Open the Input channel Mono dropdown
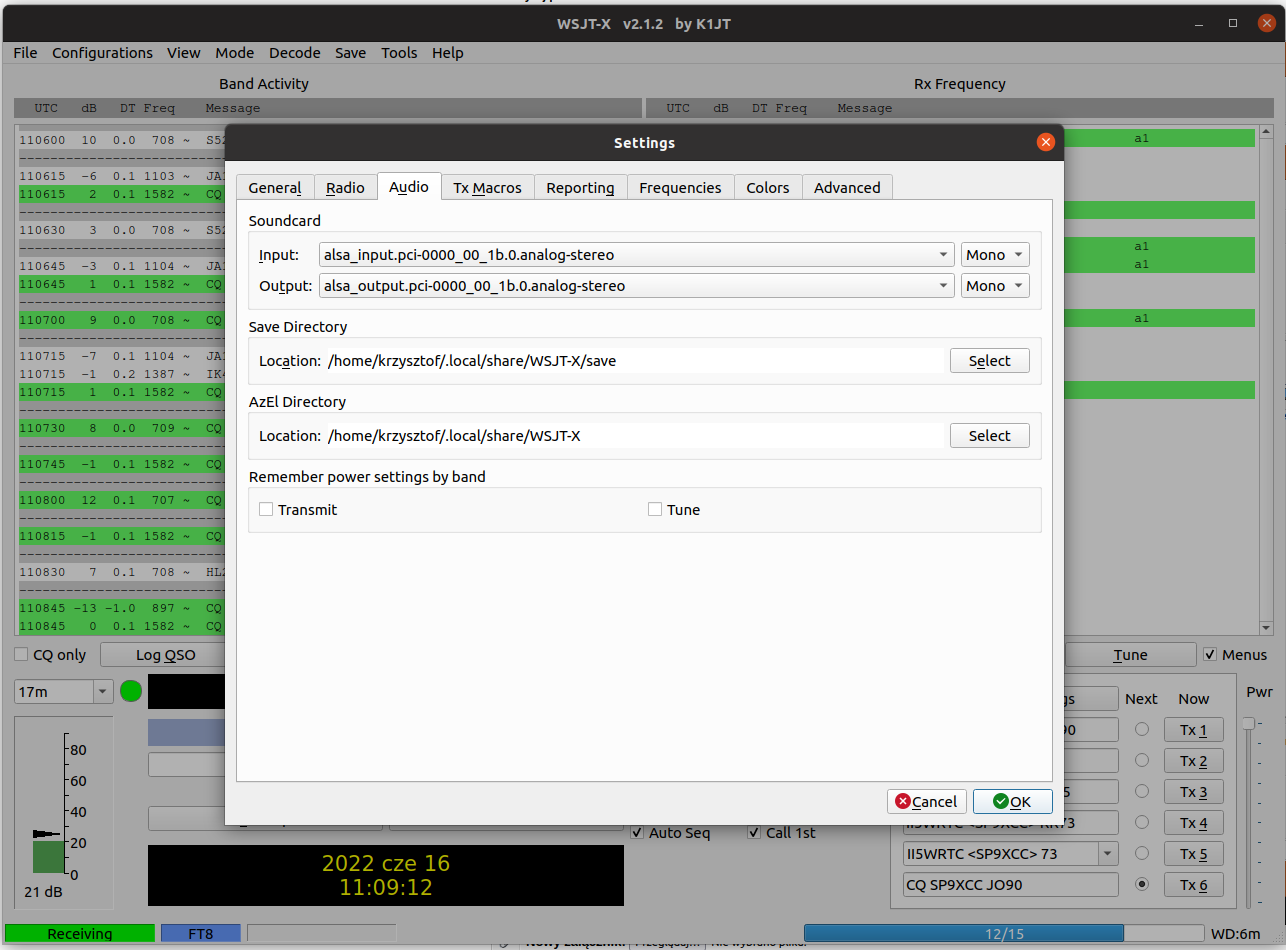The image size is (1286, 950). 994,255
